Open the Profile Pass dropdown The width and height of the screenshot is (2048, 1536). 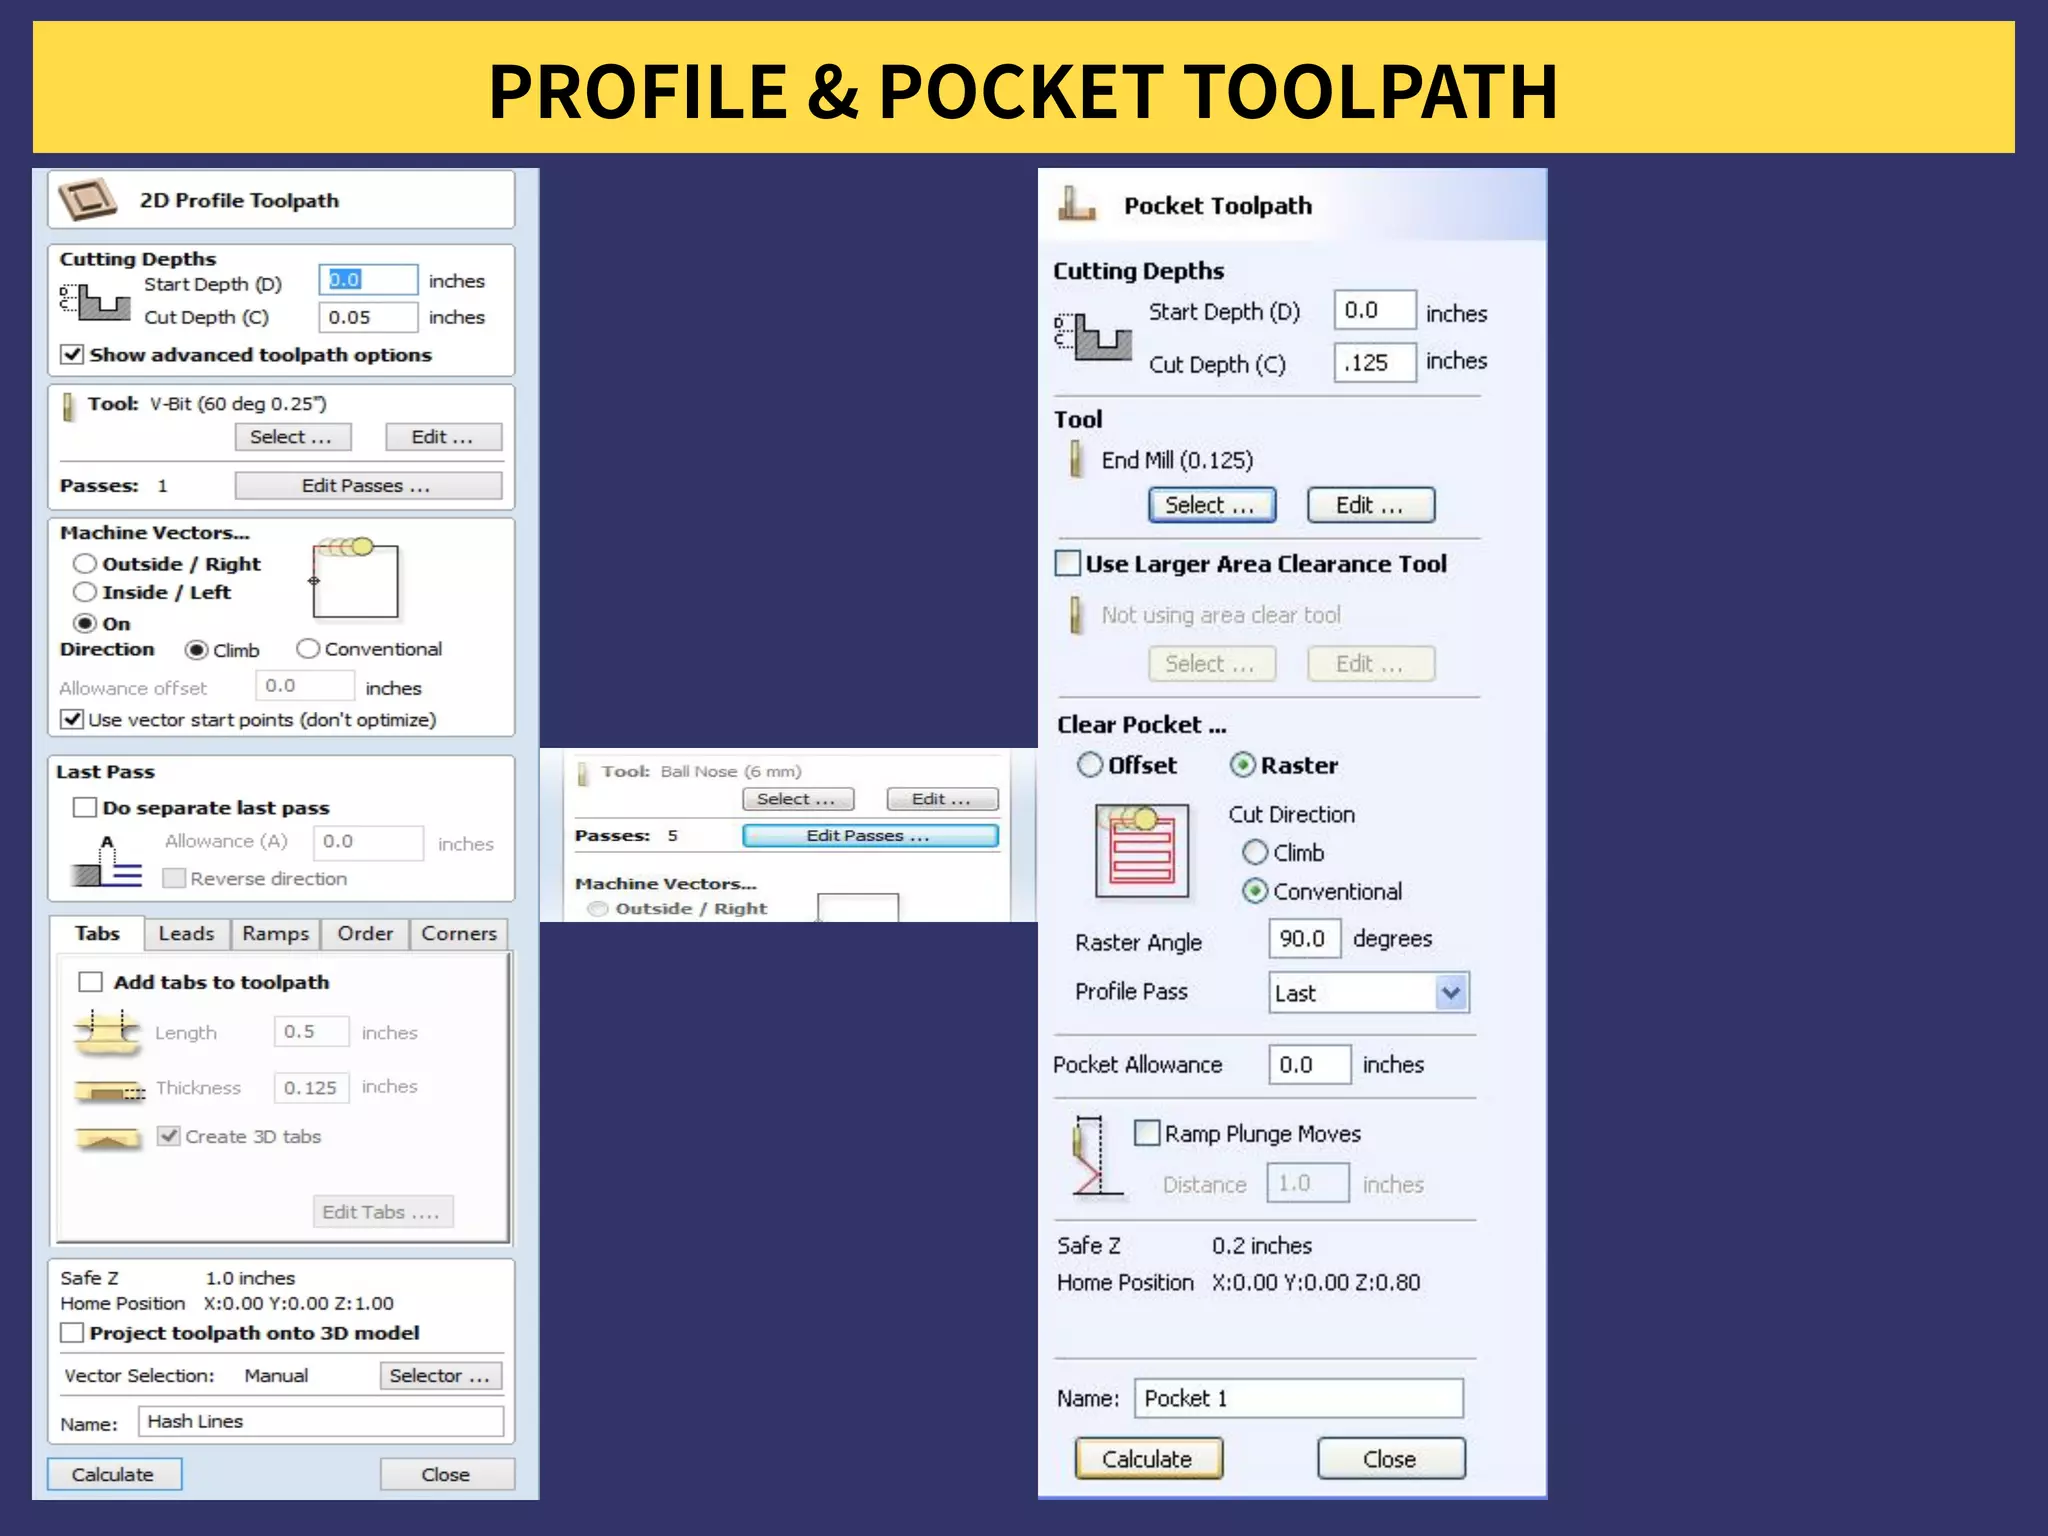[x=1451, y=993]
